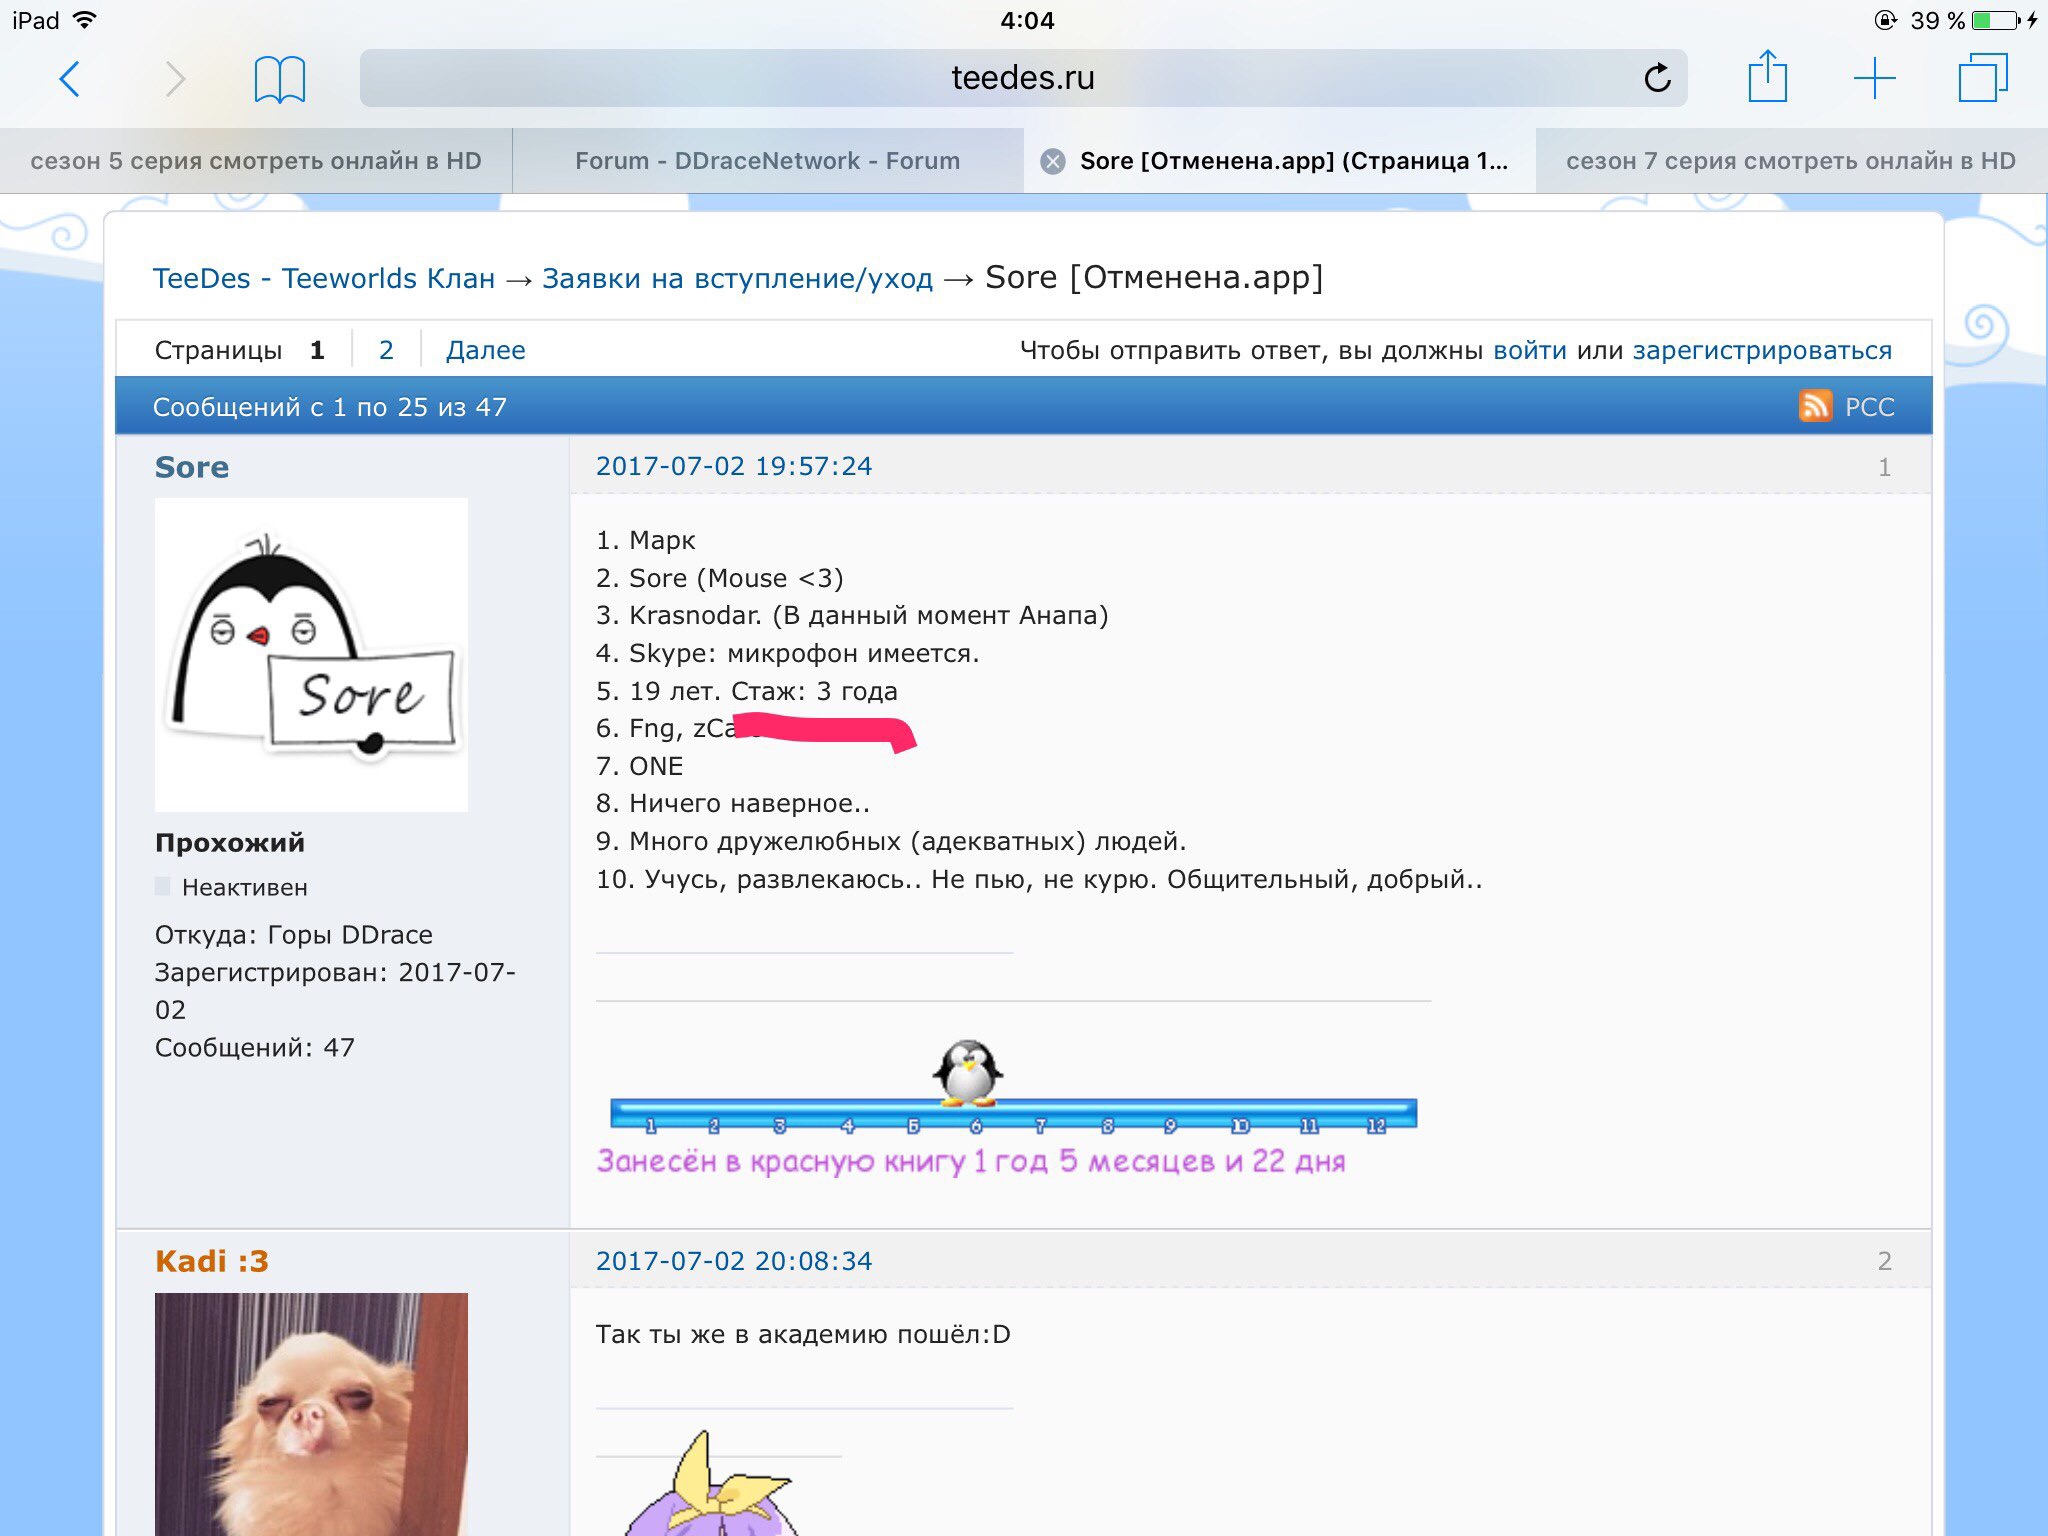The width and height of the screenshot is (2048, 1536).
Task: Click the зарегистрироваться link
Action: coord(1762,350)
